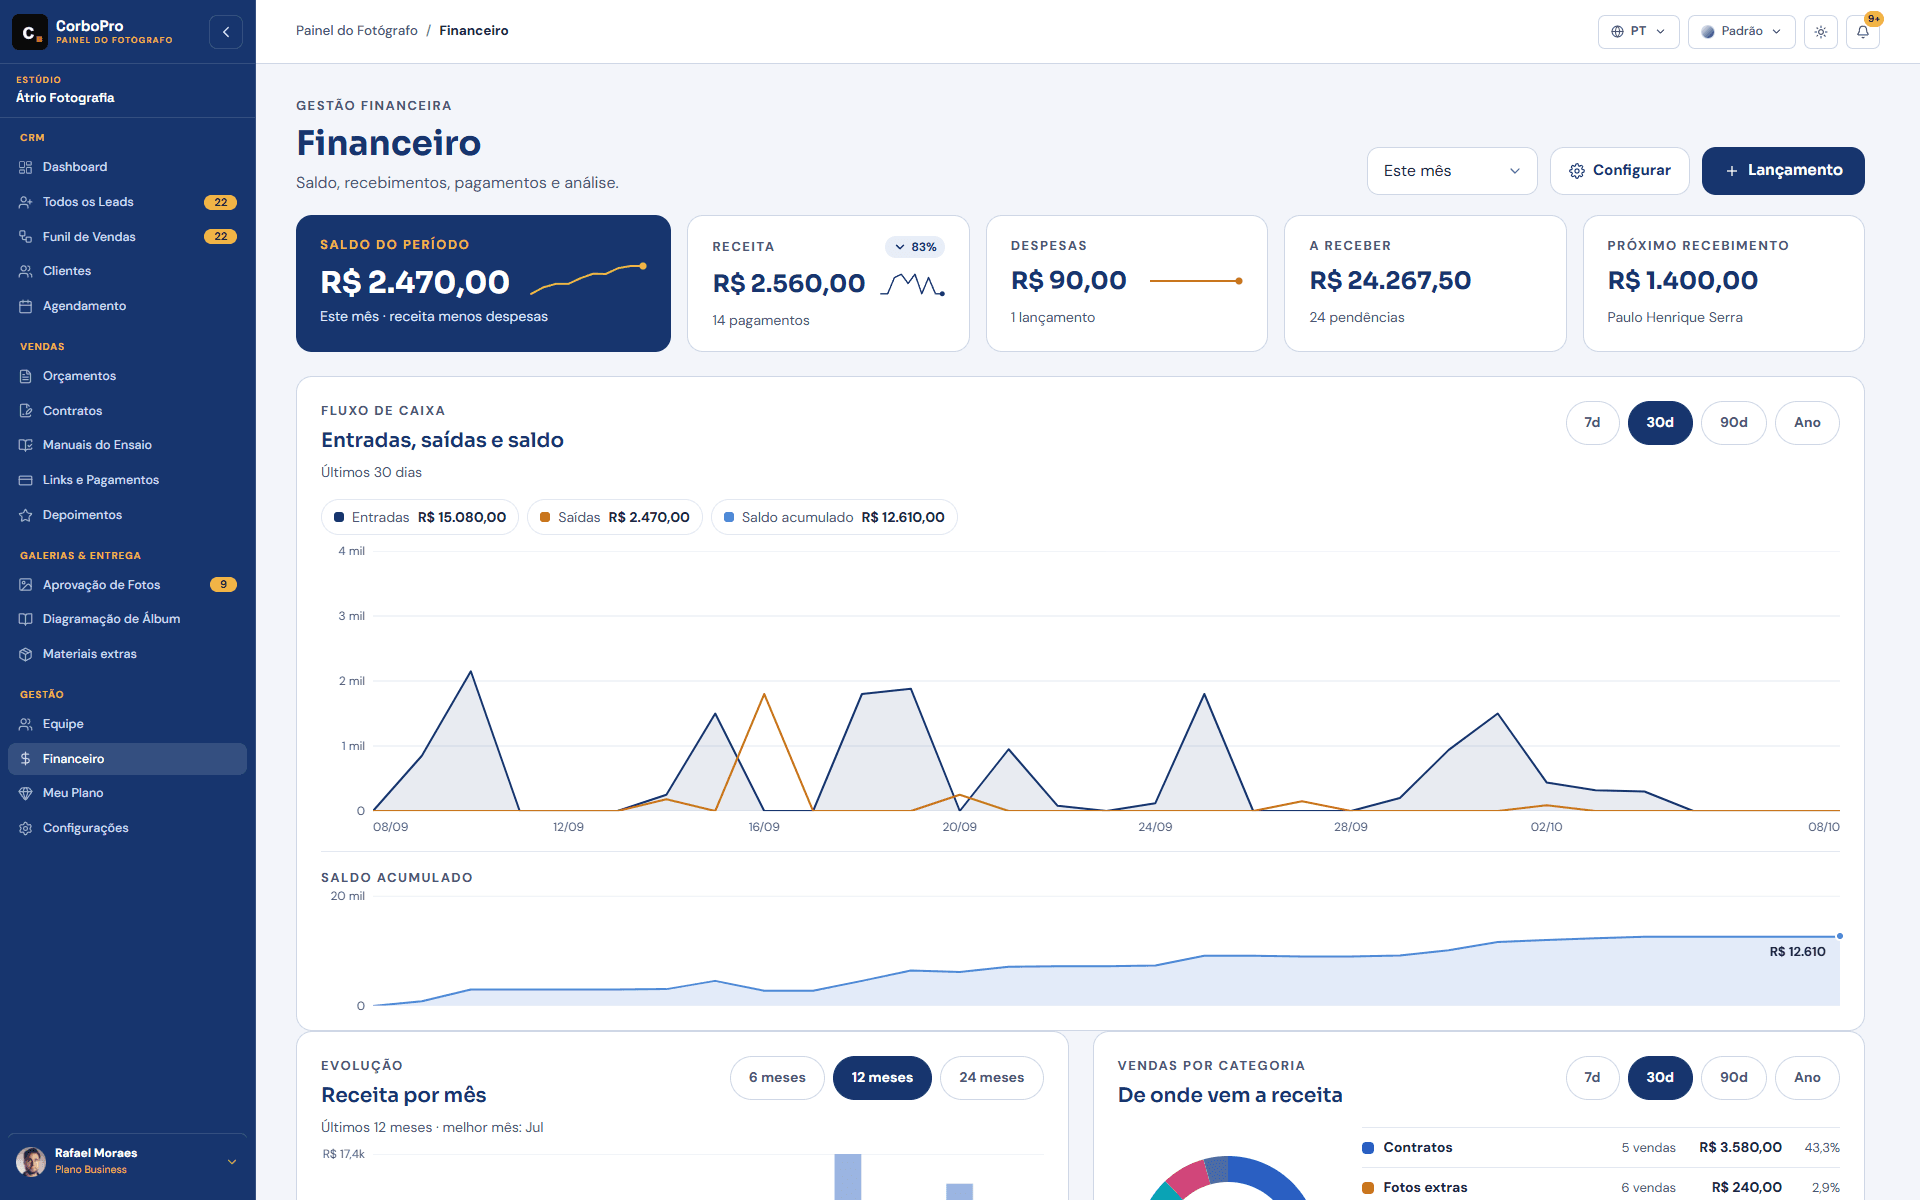Open Links e Pagamentos
This screenshot has width=1920, height=1200.
pos(127,480)
